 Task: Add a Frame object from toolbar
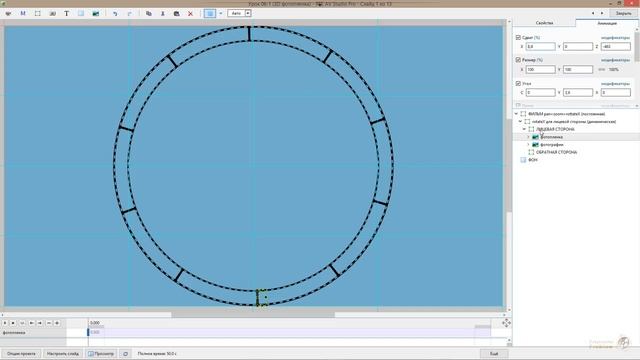click(38, 13)
